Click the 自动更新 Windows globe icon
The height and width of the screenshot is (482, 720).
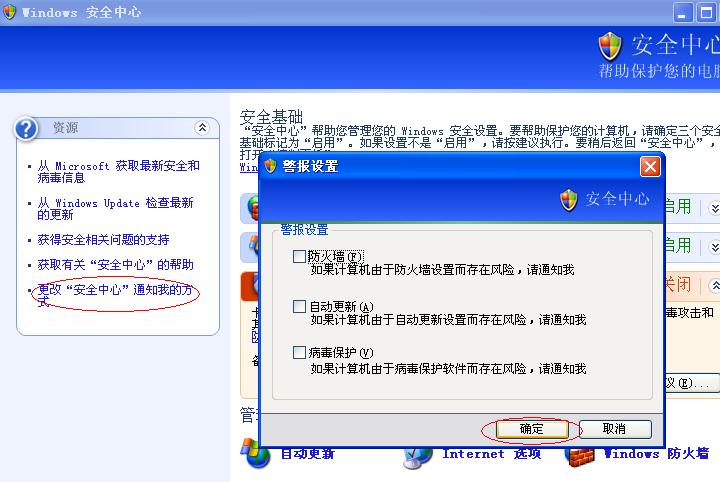255,453
